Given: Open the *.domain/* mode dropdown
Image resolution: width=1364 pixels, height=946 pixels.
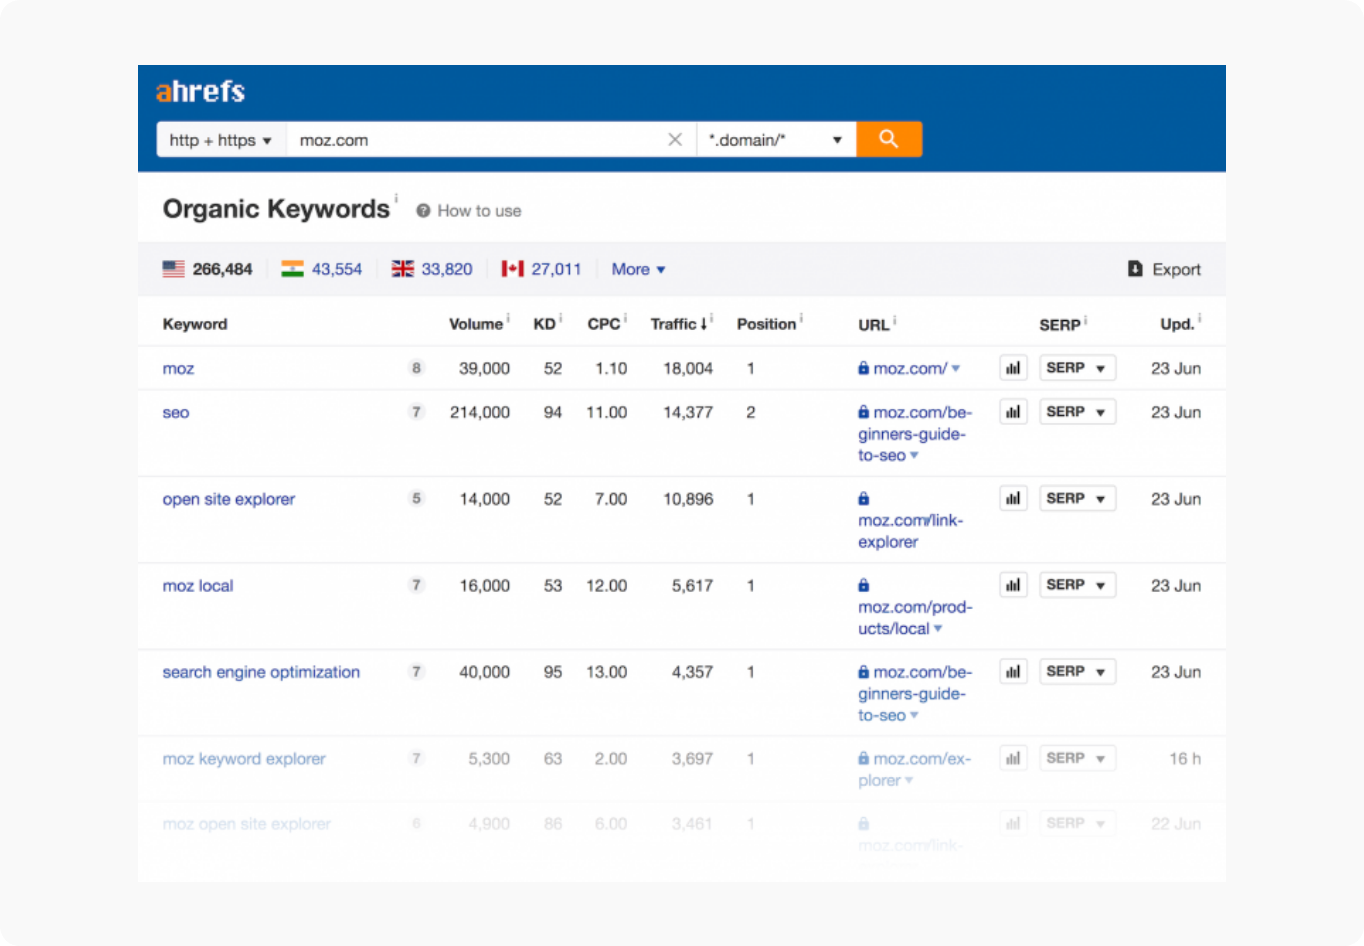Looking at the screenshot, I should click(x=776, y=140).
